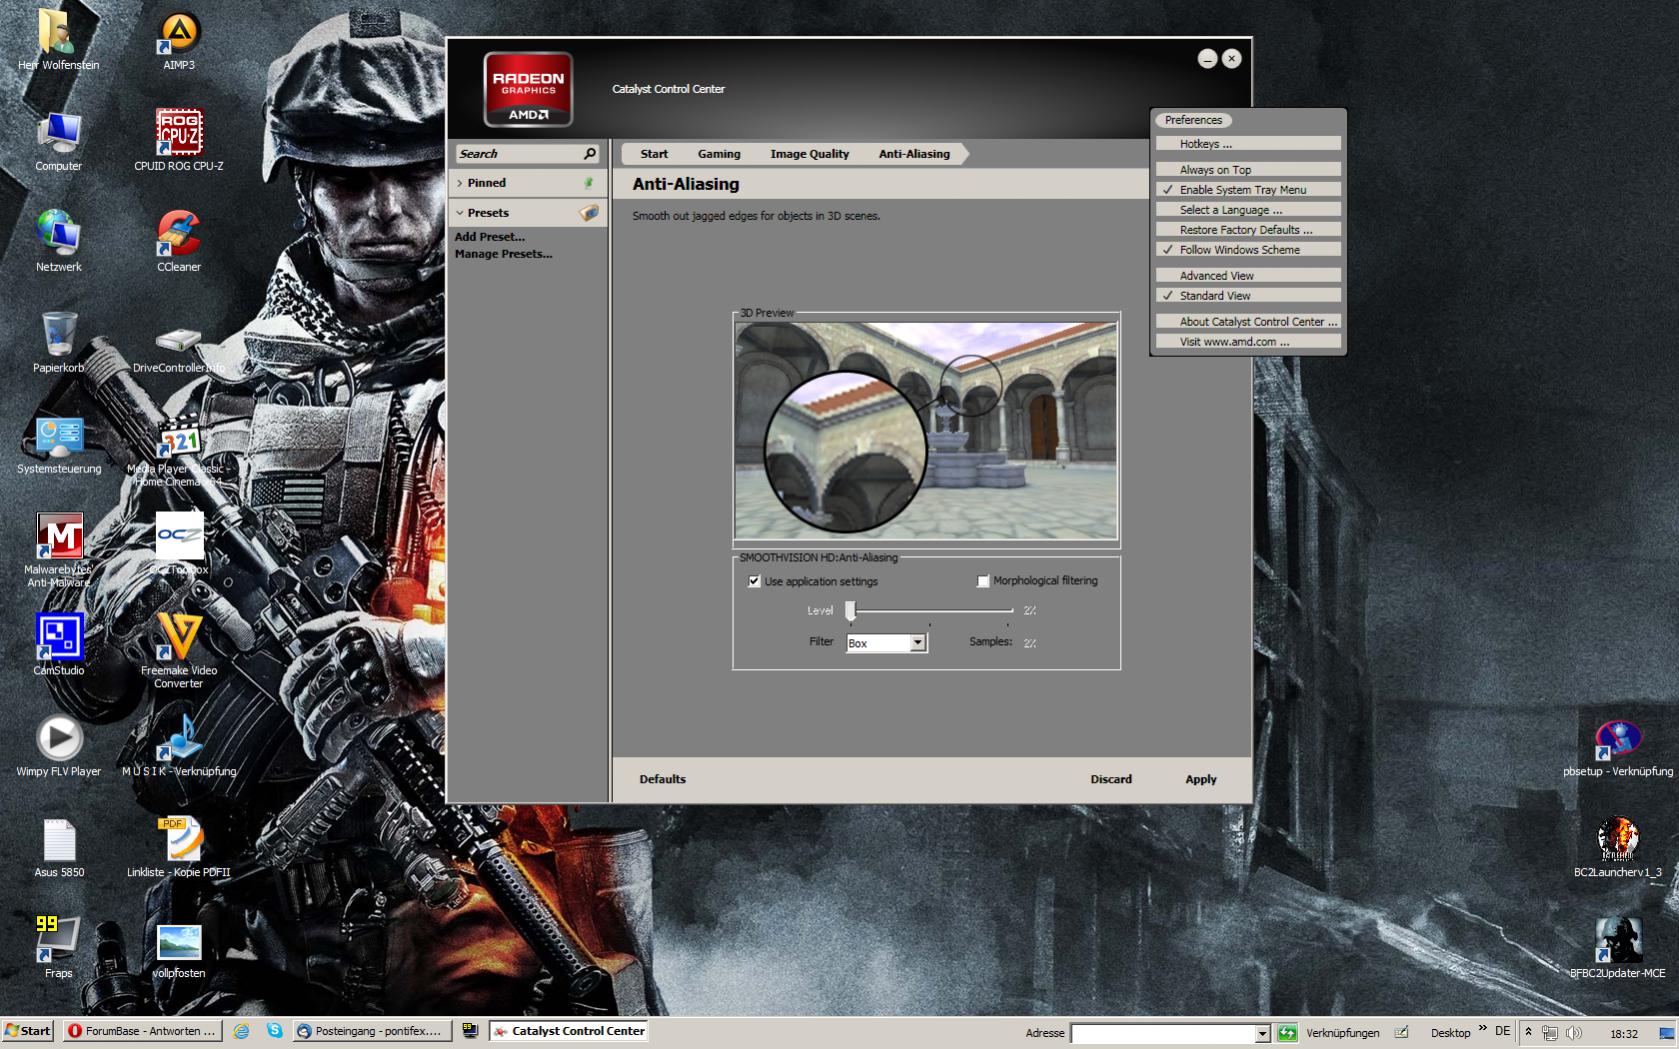This screenshot has width=1679, height=1049.
Task: Open About Catalyst Control Center
Action: pos(1248,322)
